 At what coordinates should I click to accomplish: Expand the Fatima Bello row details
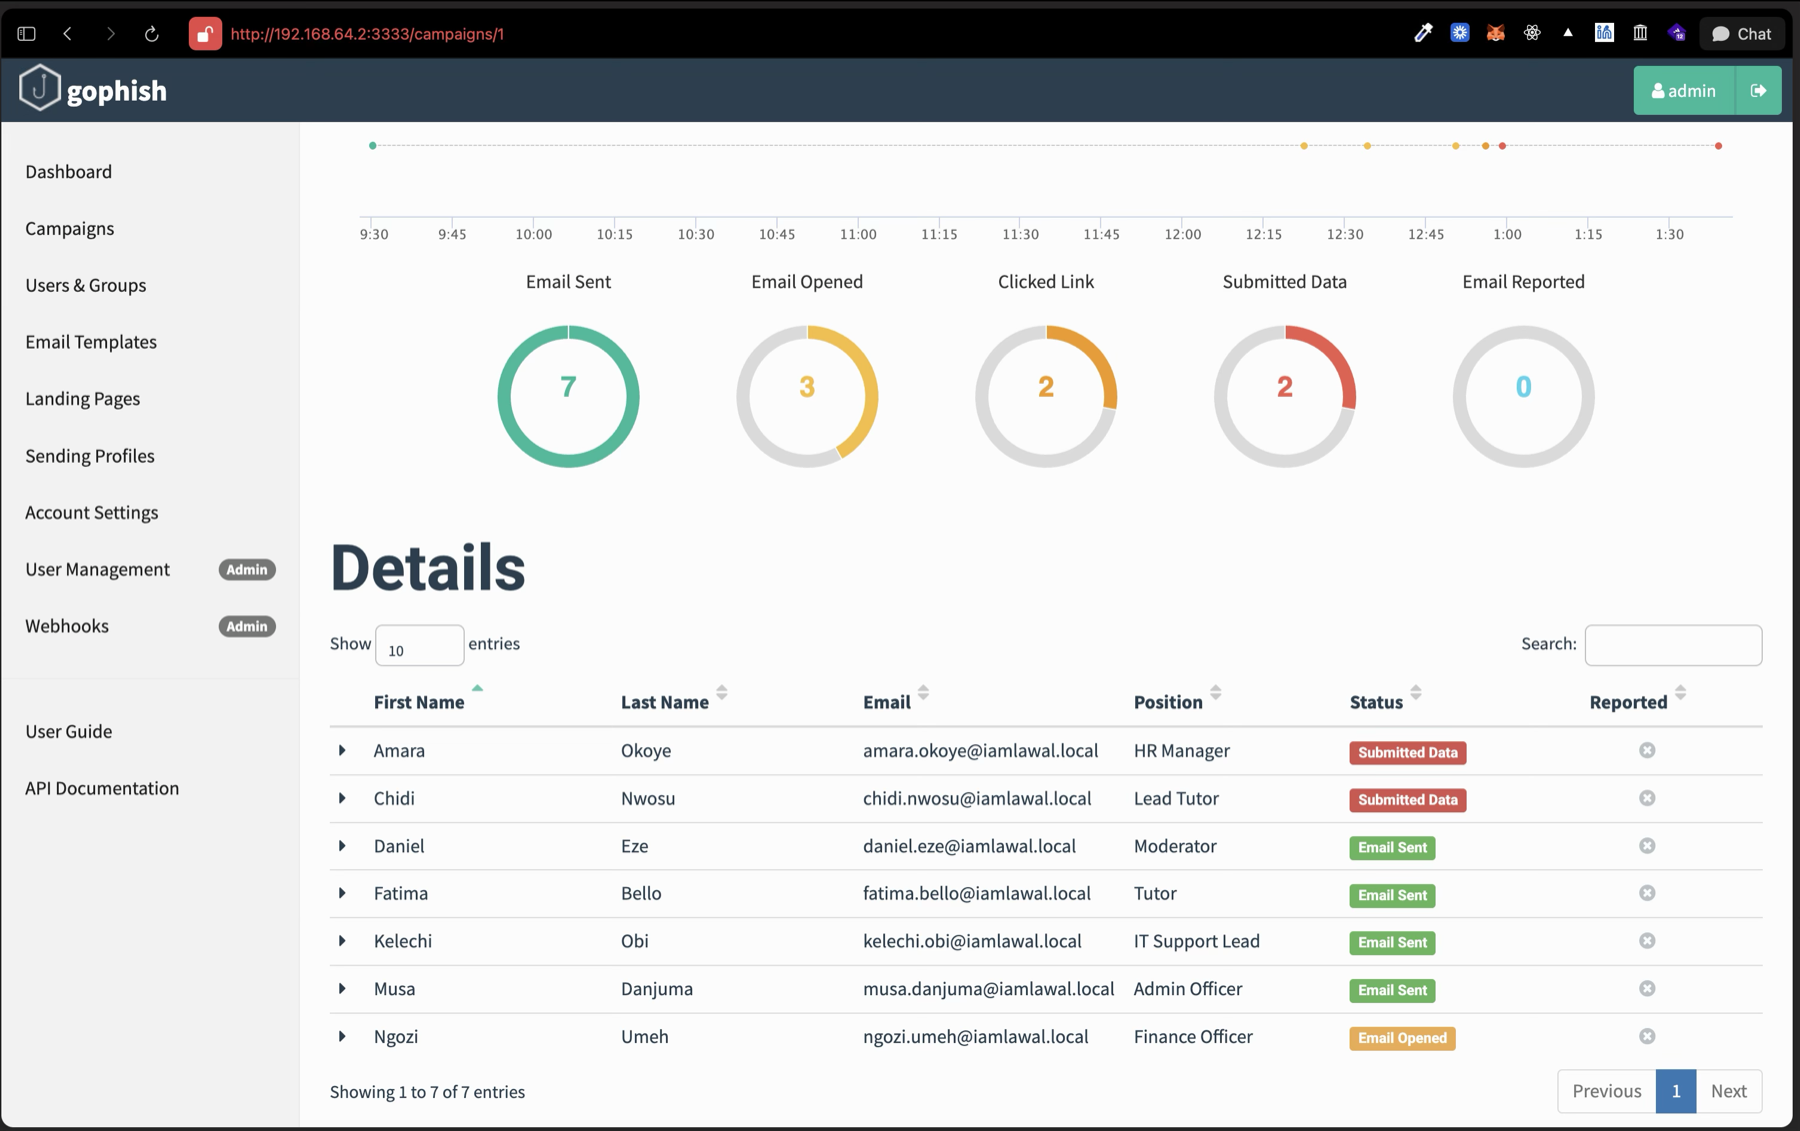tap(342, 893)
